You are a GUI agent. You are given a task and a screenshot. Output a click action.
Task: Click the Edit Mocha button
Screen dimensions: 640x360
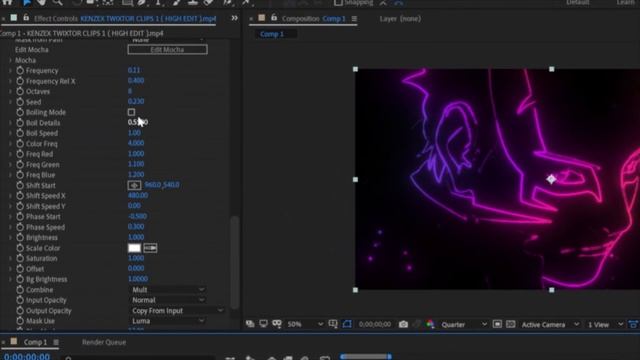pyautogui.click(x=167, y=49)
